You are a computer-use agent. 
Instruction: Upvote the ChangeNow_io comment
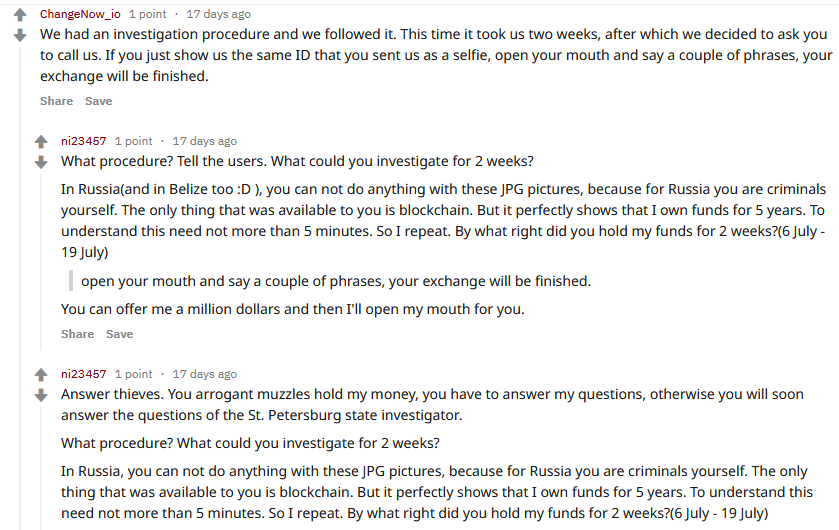click(x=20, y=14)
